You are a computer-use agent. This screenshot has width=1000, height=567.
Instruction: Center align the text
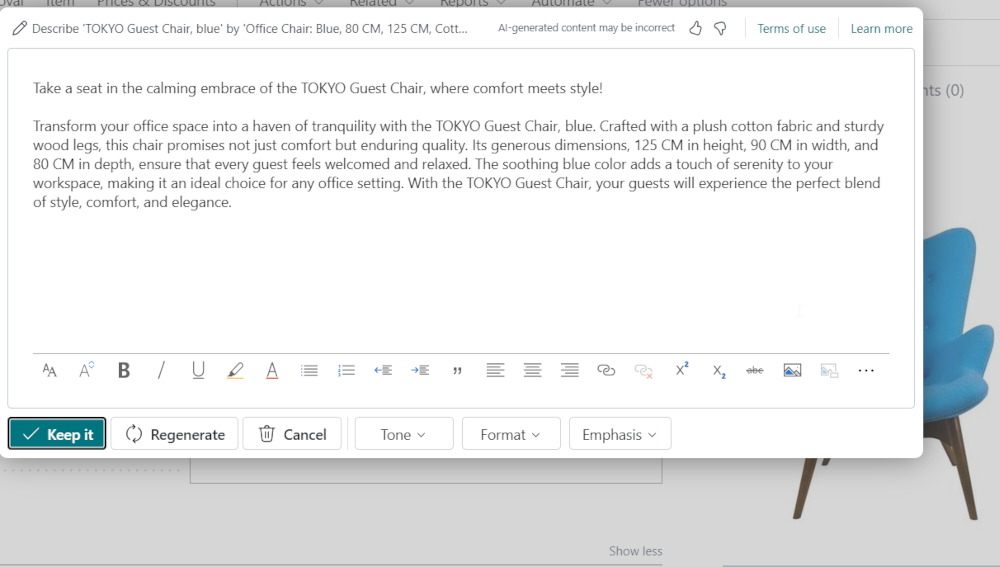(533, 370)
